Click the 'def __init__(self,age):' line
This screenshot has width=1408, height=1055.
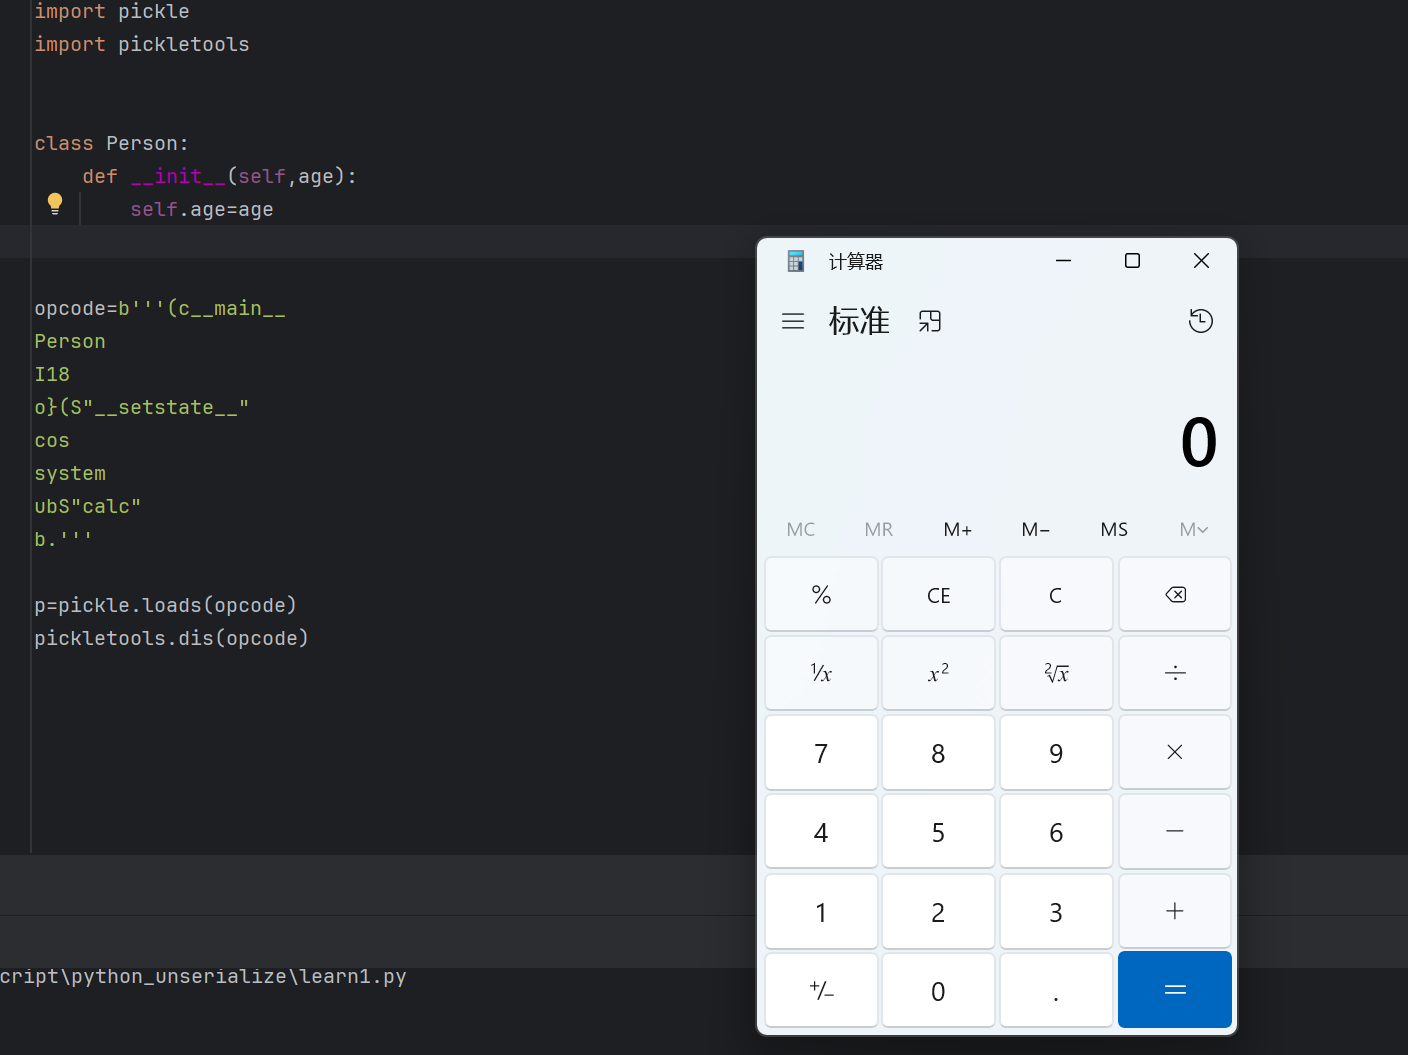point(219,176)
